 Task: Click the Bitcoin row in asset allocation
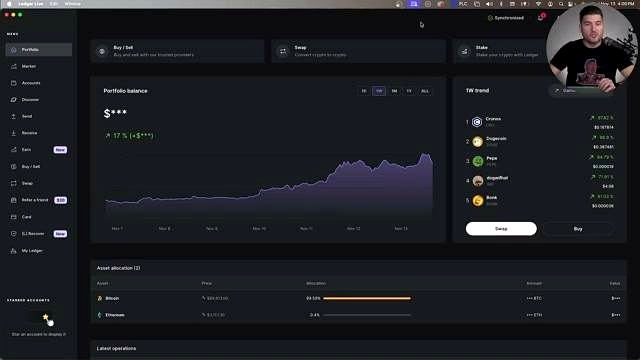358,298
